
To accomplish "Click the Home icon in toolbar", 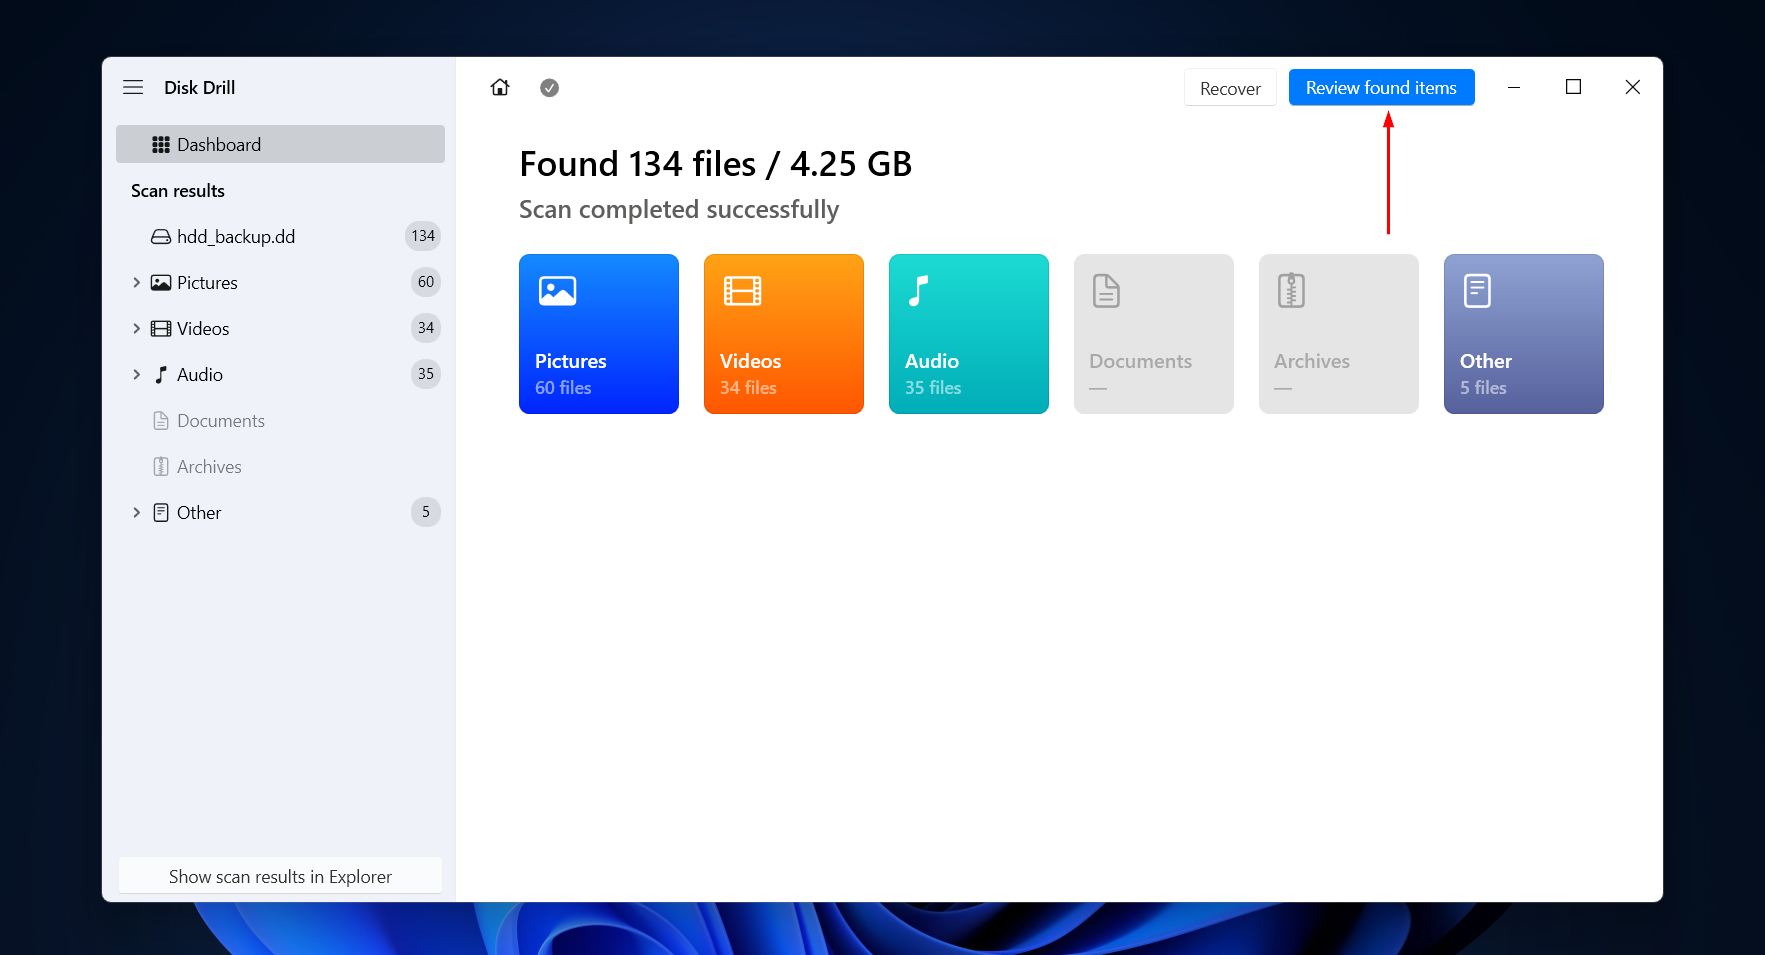I will [500, 88].
